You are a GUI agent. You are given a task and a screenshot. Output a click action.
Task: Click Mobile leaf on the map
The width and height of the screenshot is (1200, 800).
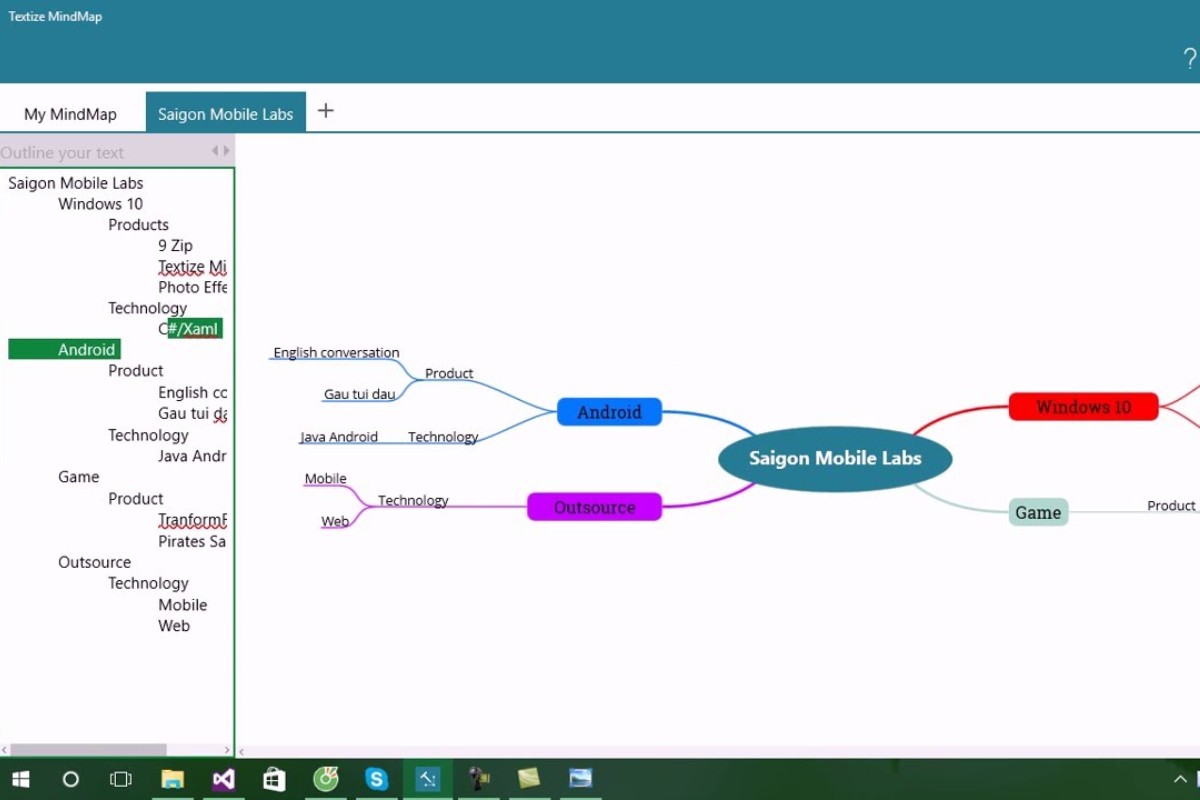point(325,479)
